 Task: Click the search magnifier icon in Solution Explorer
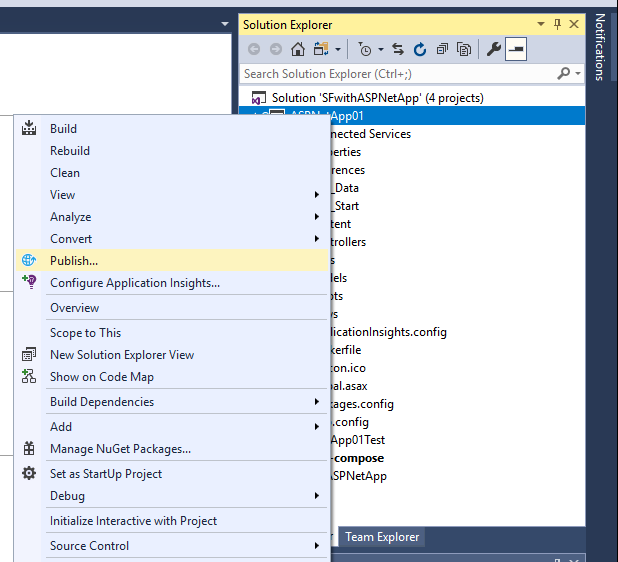click(x=564, y=73)
